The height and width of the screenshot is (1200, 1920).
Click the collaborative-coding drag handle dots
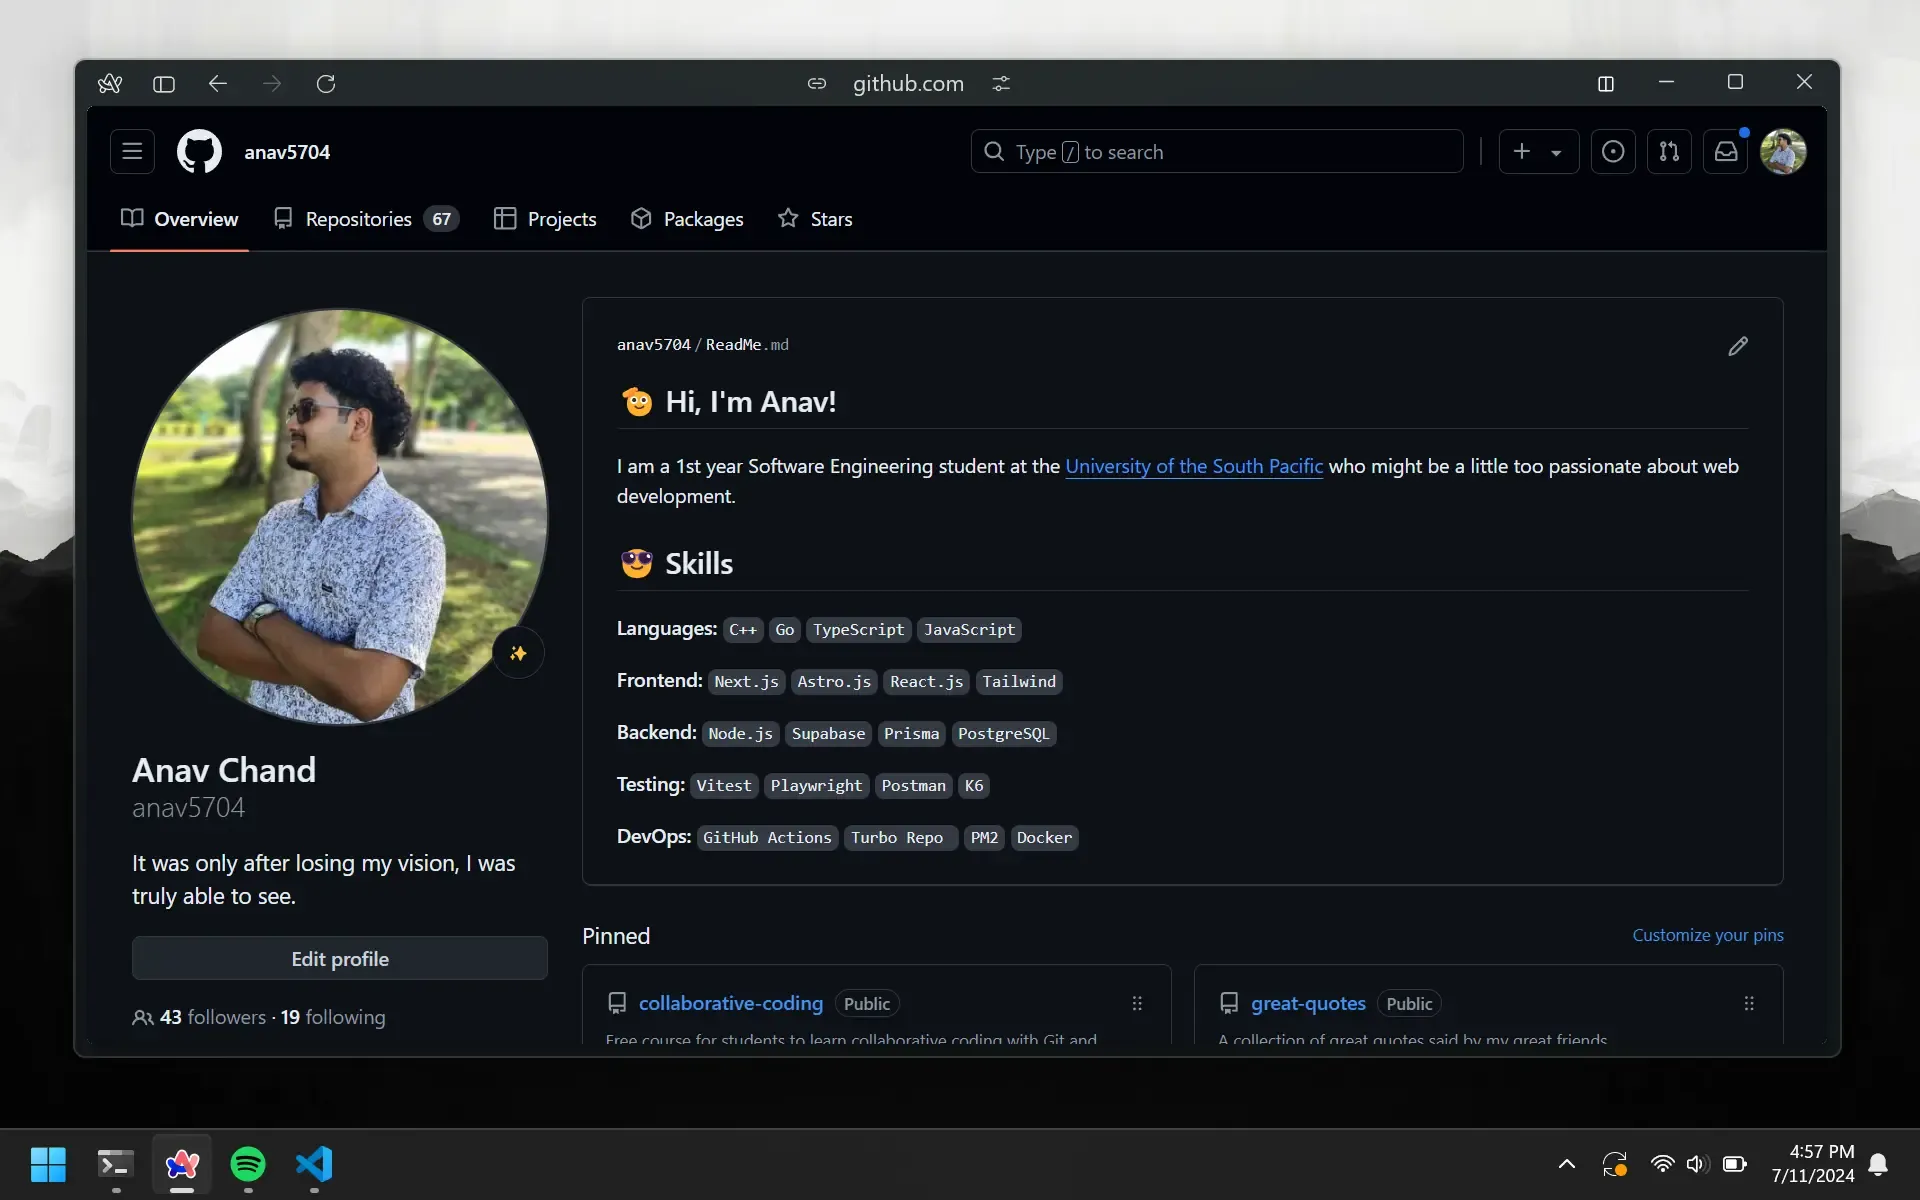(1137, 1003)
